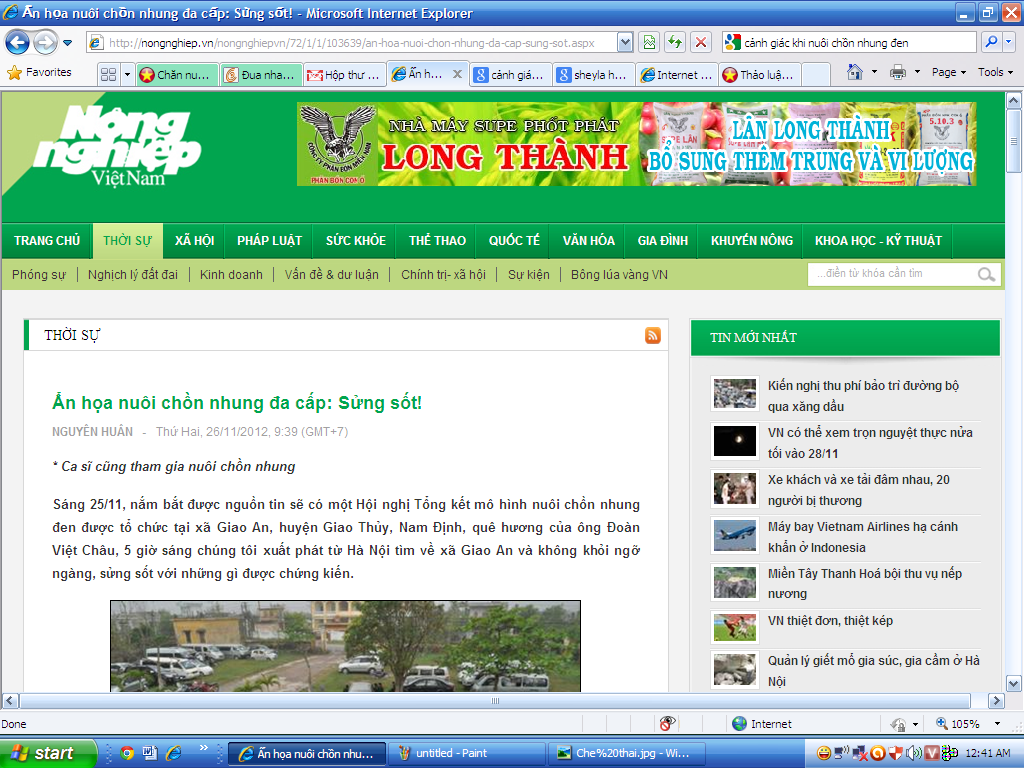The height and width of the screenshot is (768, 1024).
Task: Open the SỨC KHỎE navigation menu item
Action: tap(355, 241)
